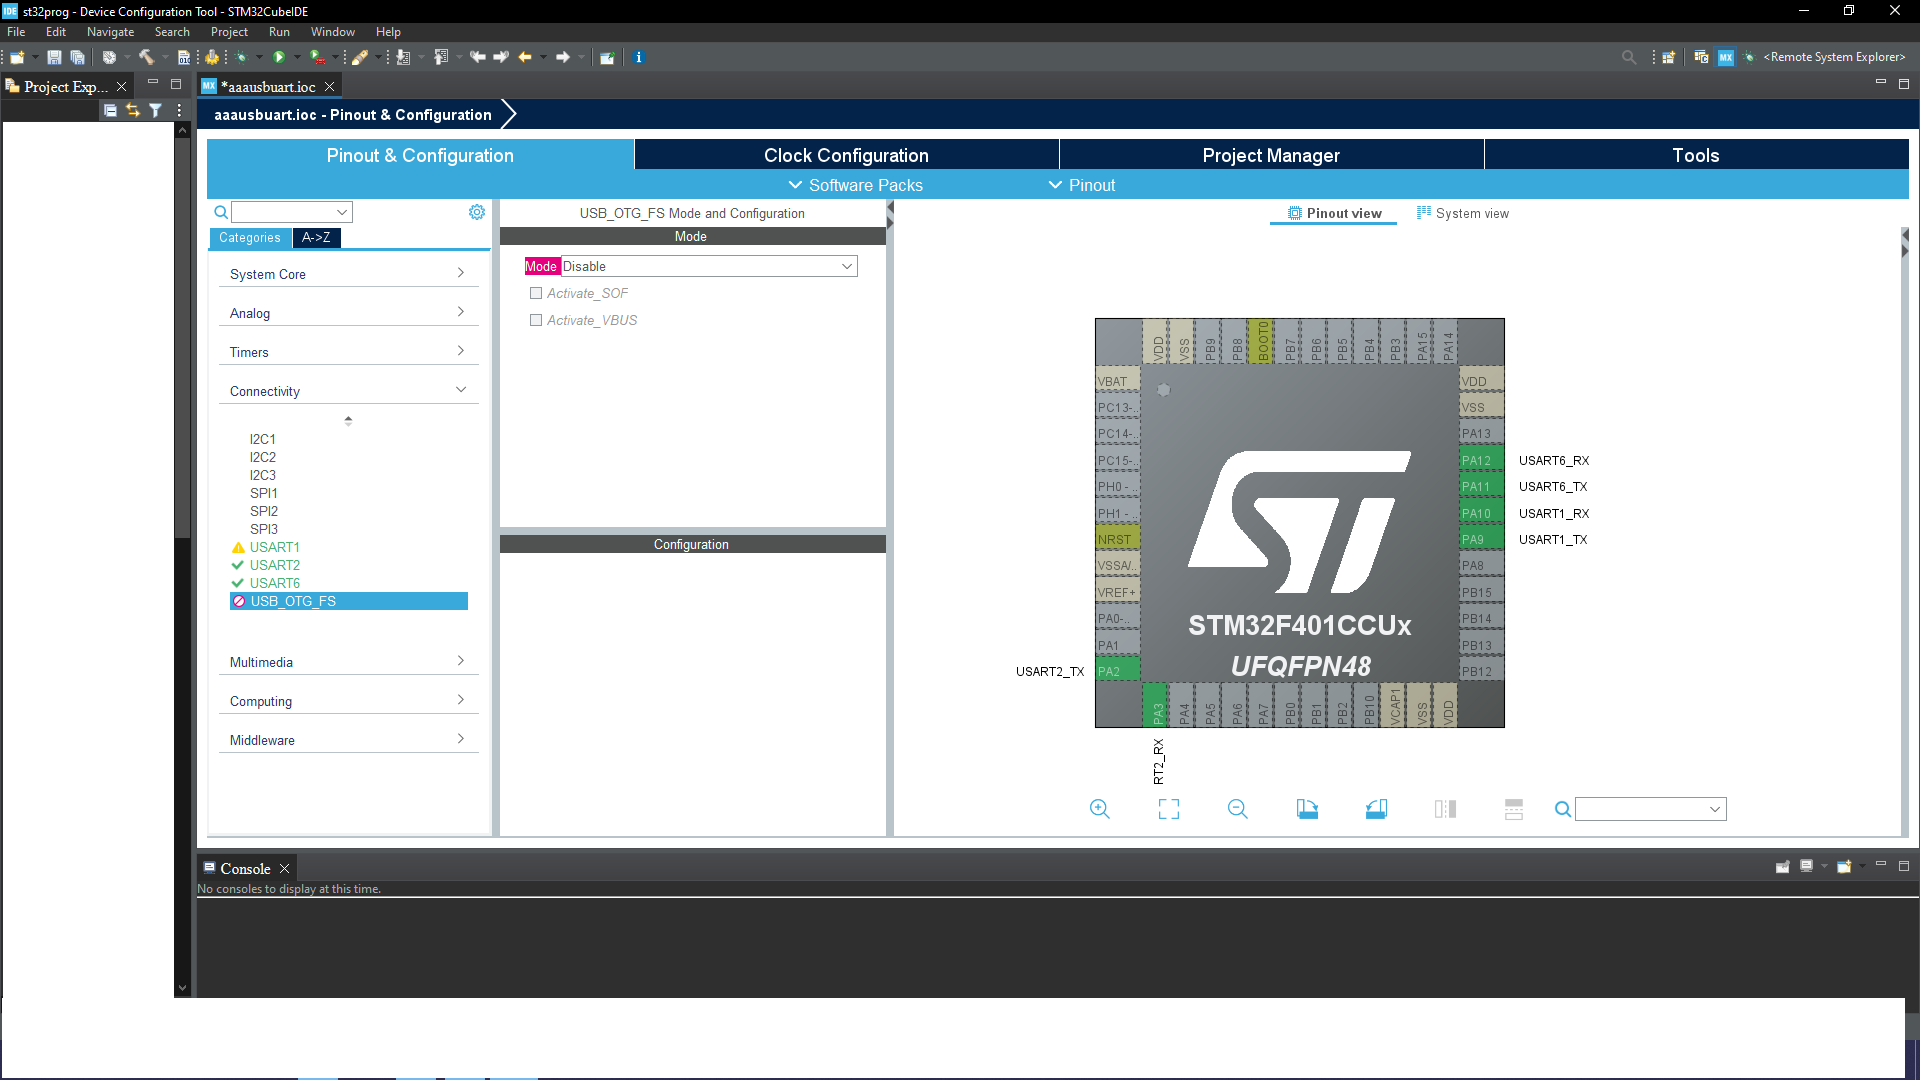Viewport: 1920px width, 1080px height.
Task: Toggle Link with Editor in Project Explorer
Action: pos(133,111)
